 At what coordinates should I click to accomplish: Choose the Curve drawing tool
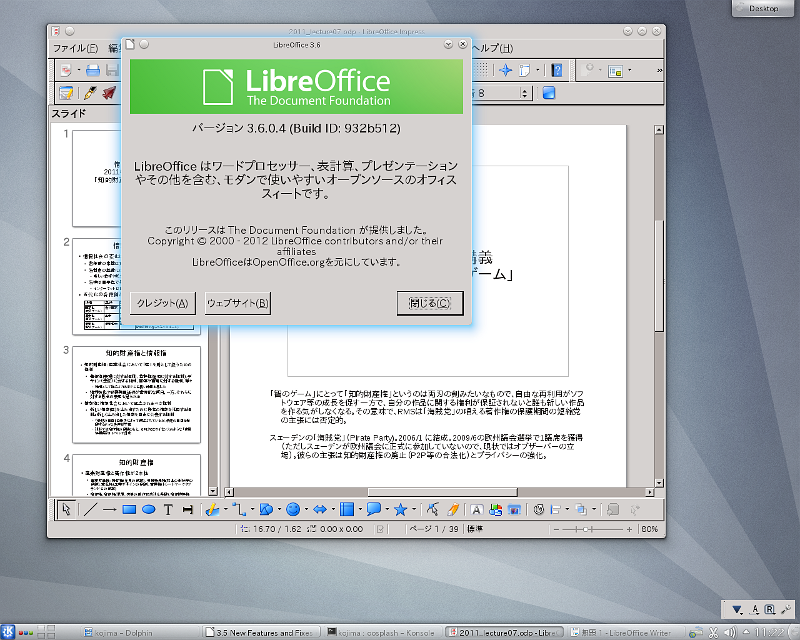(x=212, y=509)
